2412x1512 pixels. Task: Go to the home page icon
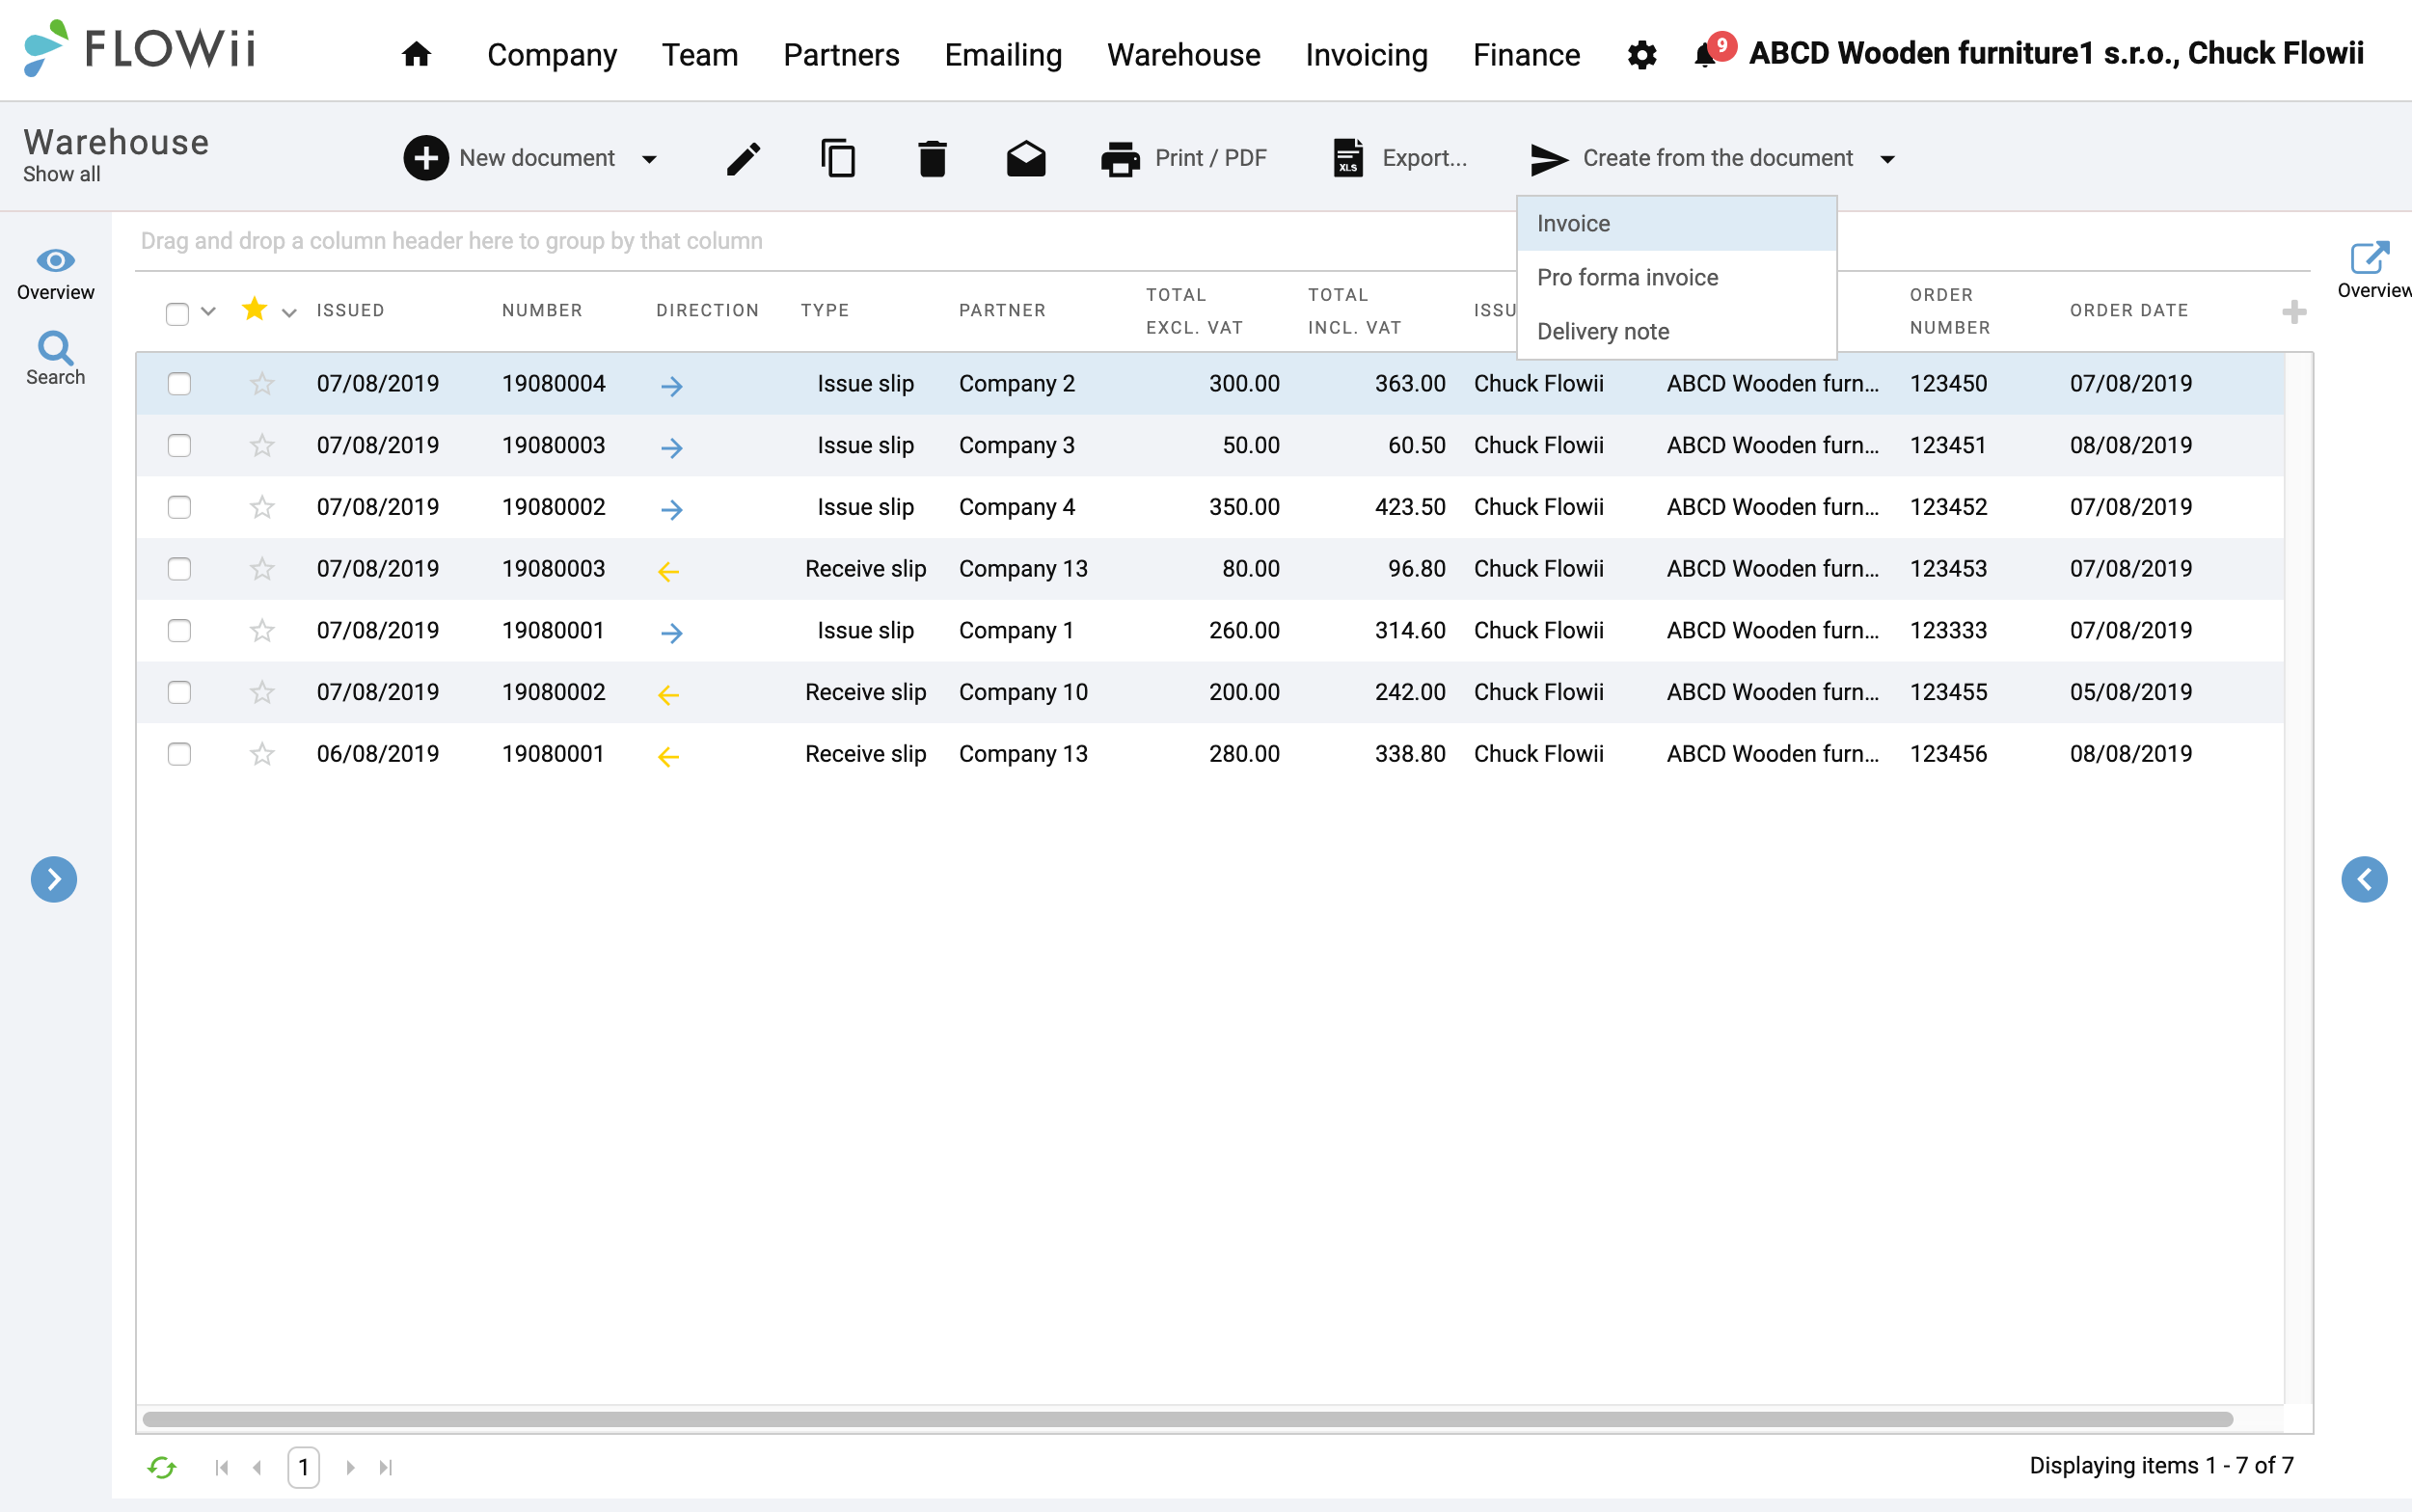[416, 54]
